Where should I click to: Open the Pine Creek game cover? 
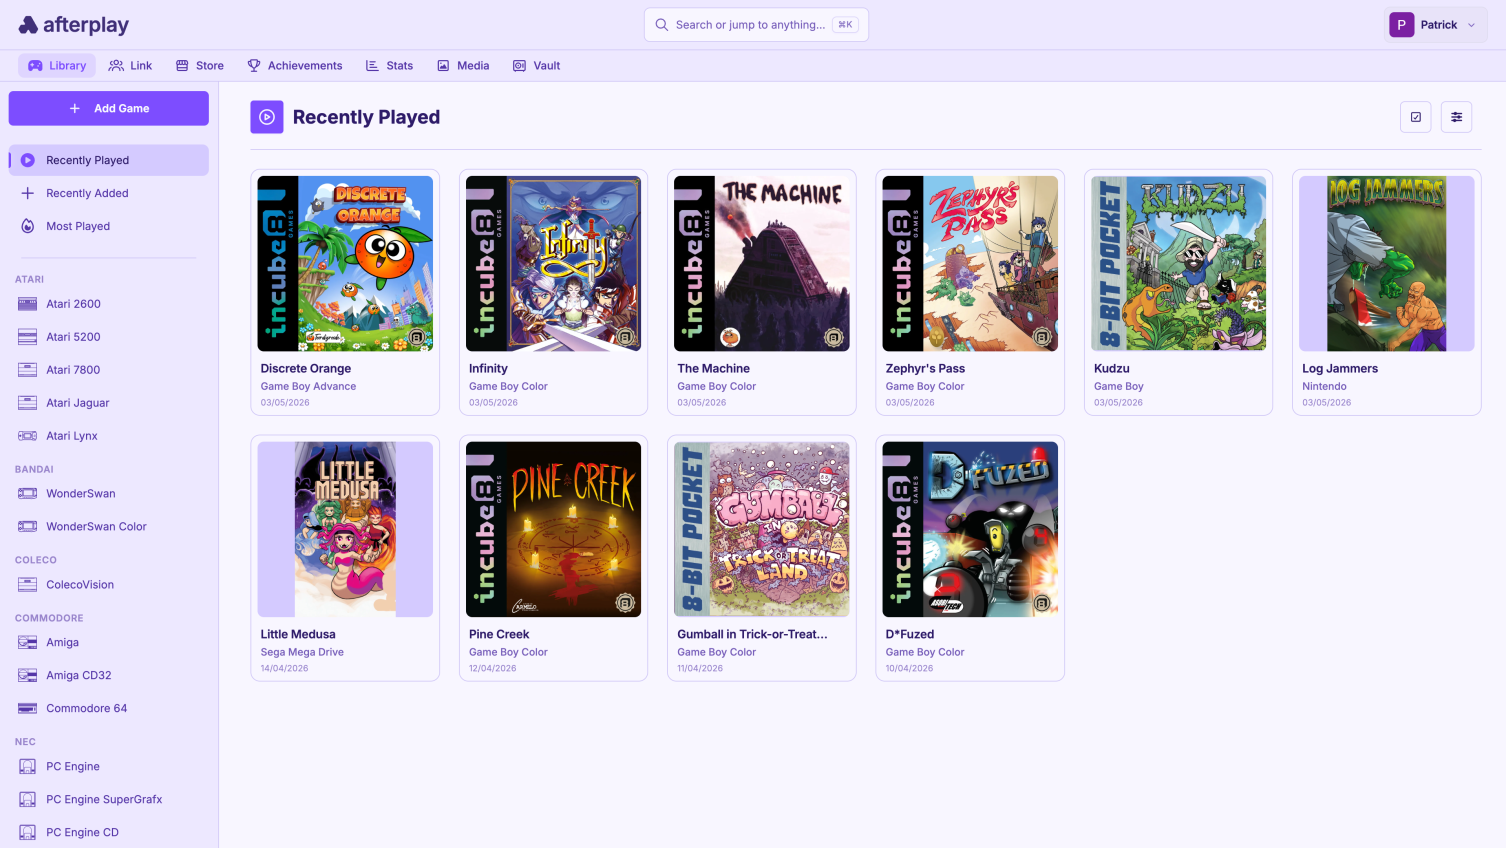[554, 529]
